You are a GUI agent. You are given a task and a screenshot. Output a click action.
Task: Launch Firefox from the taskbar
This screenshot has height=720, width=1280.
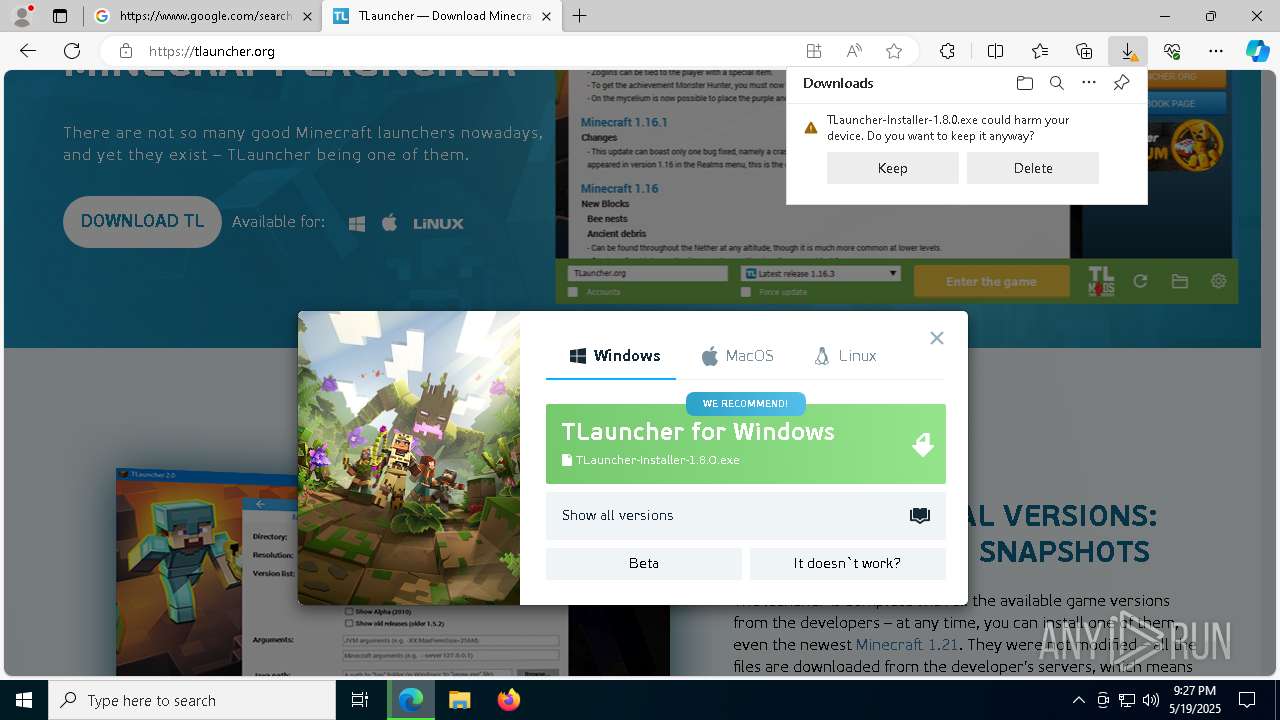(509, 700)
